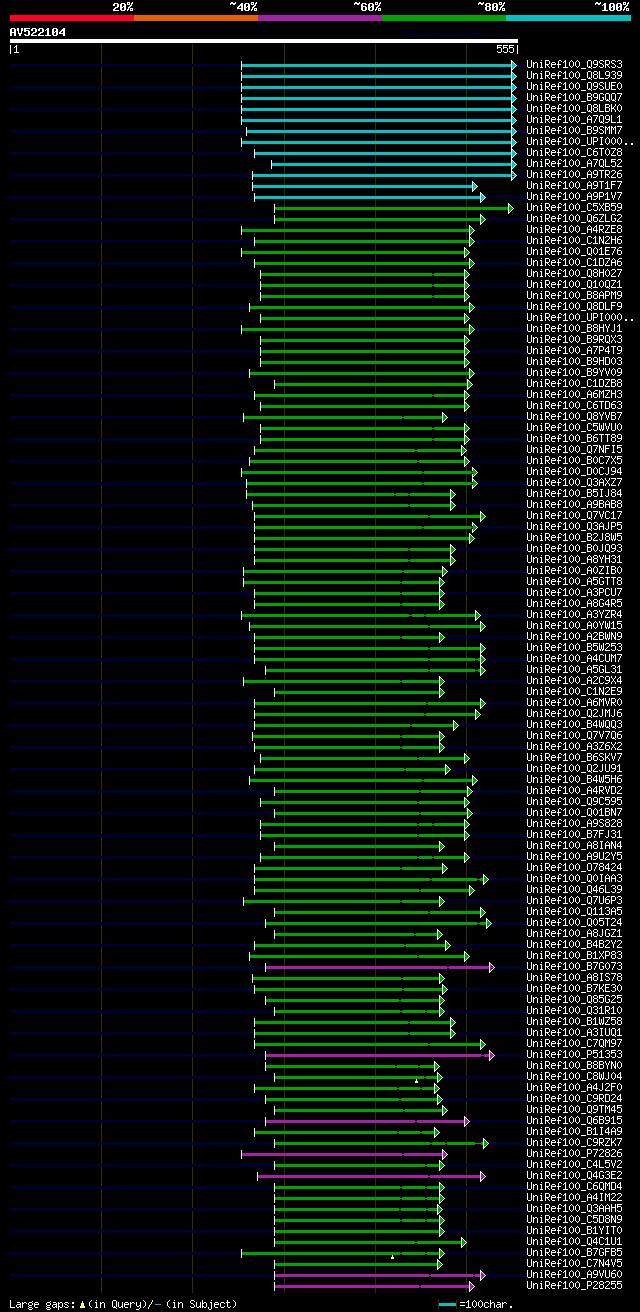The image size is (640, 1312).
Task: Select label UniRef100_C1N2H6
Action: click(574, 241)
